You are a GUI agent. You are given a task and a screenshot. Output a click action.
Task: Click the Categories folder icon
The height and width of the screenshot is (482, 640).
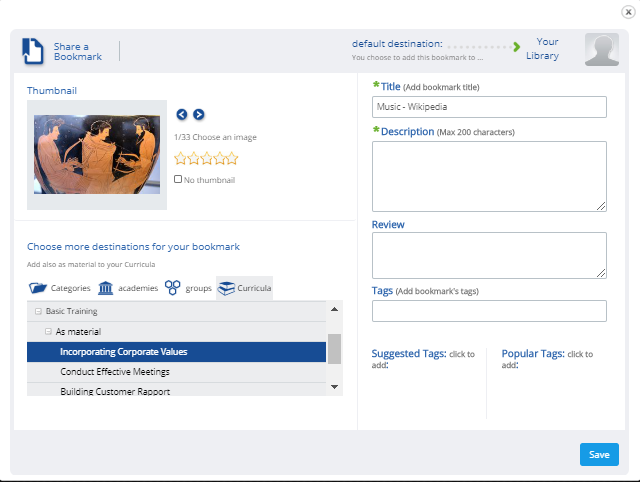pyautogui.click(x=38, y=288)
